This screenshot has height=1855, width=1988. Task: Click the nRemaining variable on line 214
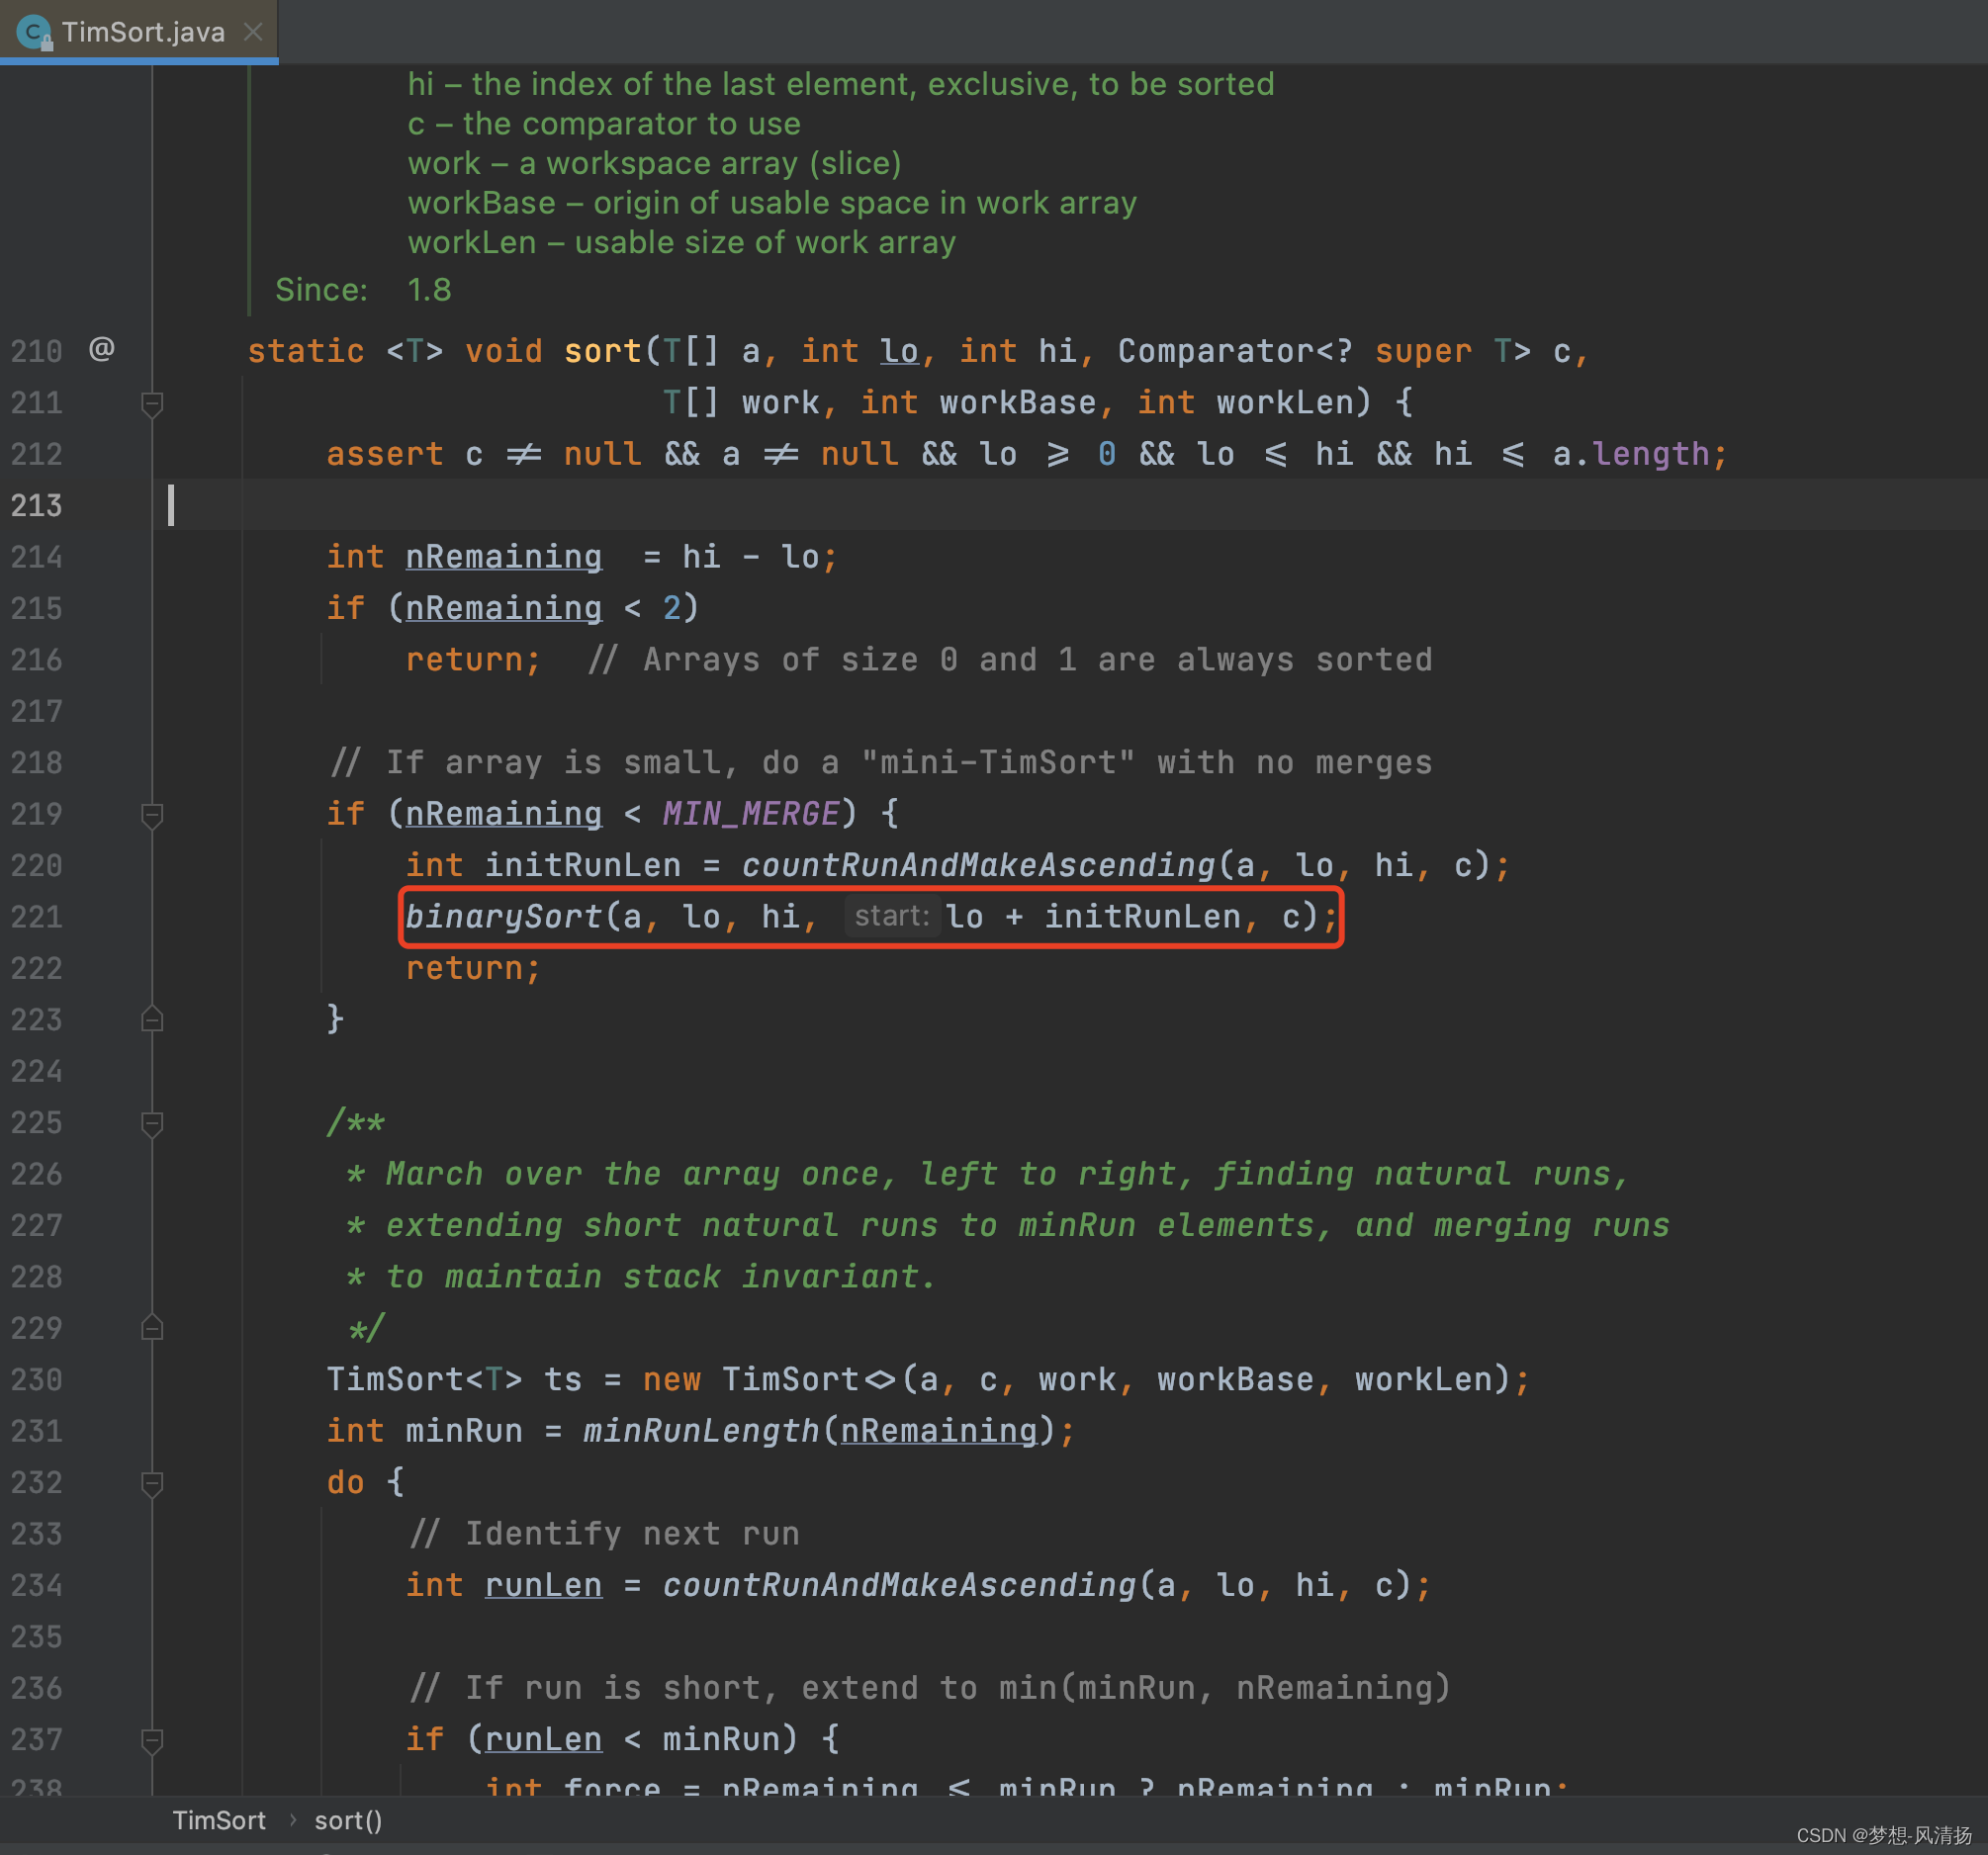pyautogui.click(x=504, y=557)
